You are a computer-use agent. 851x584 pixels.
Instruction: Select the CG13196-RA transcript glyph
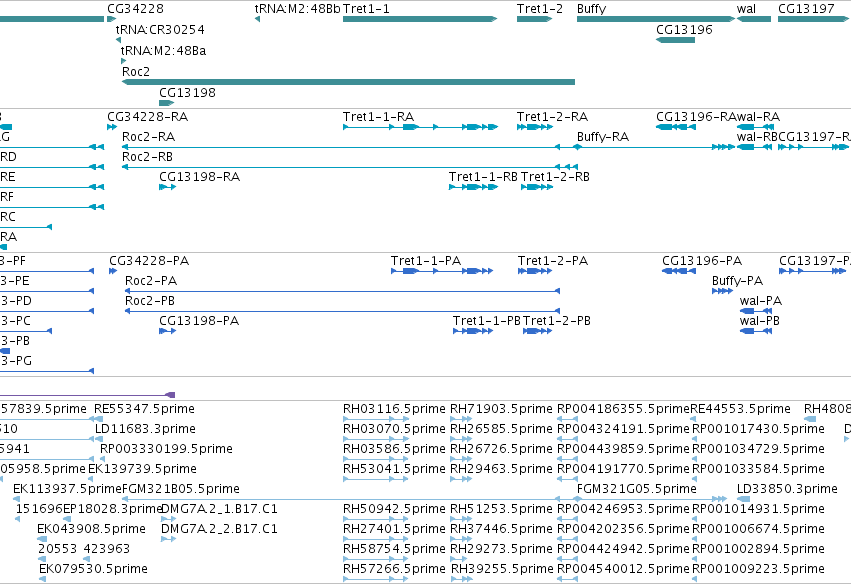[x=676, y=127]
